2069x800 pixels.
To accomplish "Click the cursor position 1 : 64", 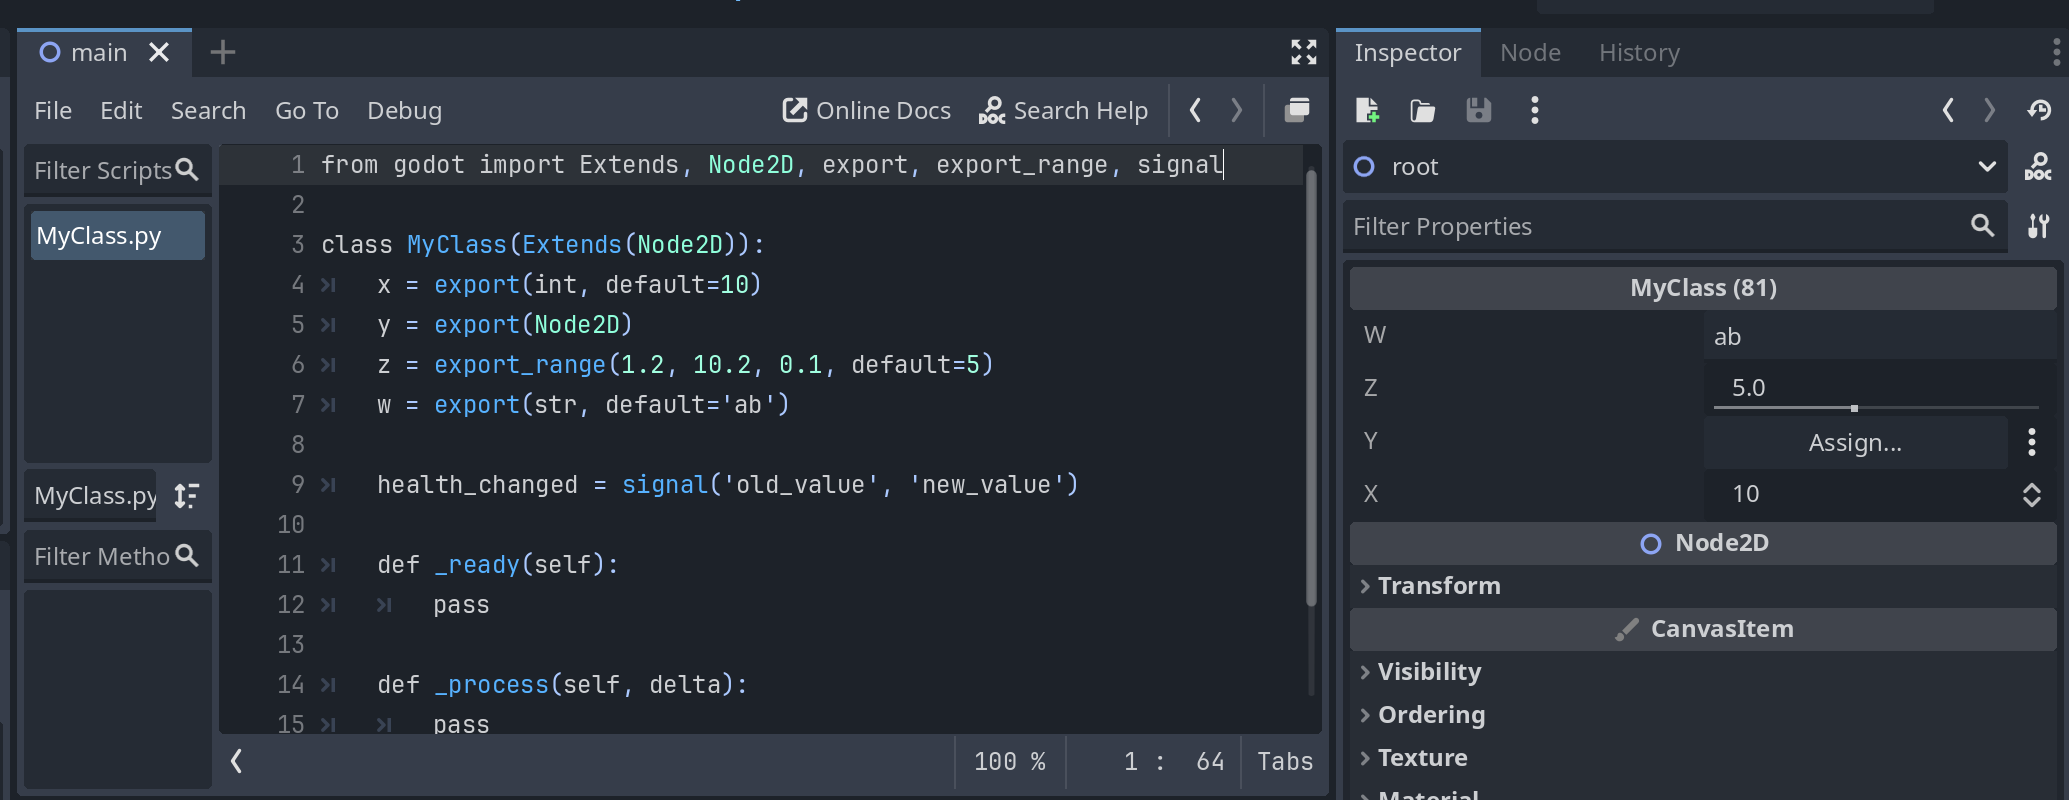I will pyautogui.click(x=1173, y=761).
